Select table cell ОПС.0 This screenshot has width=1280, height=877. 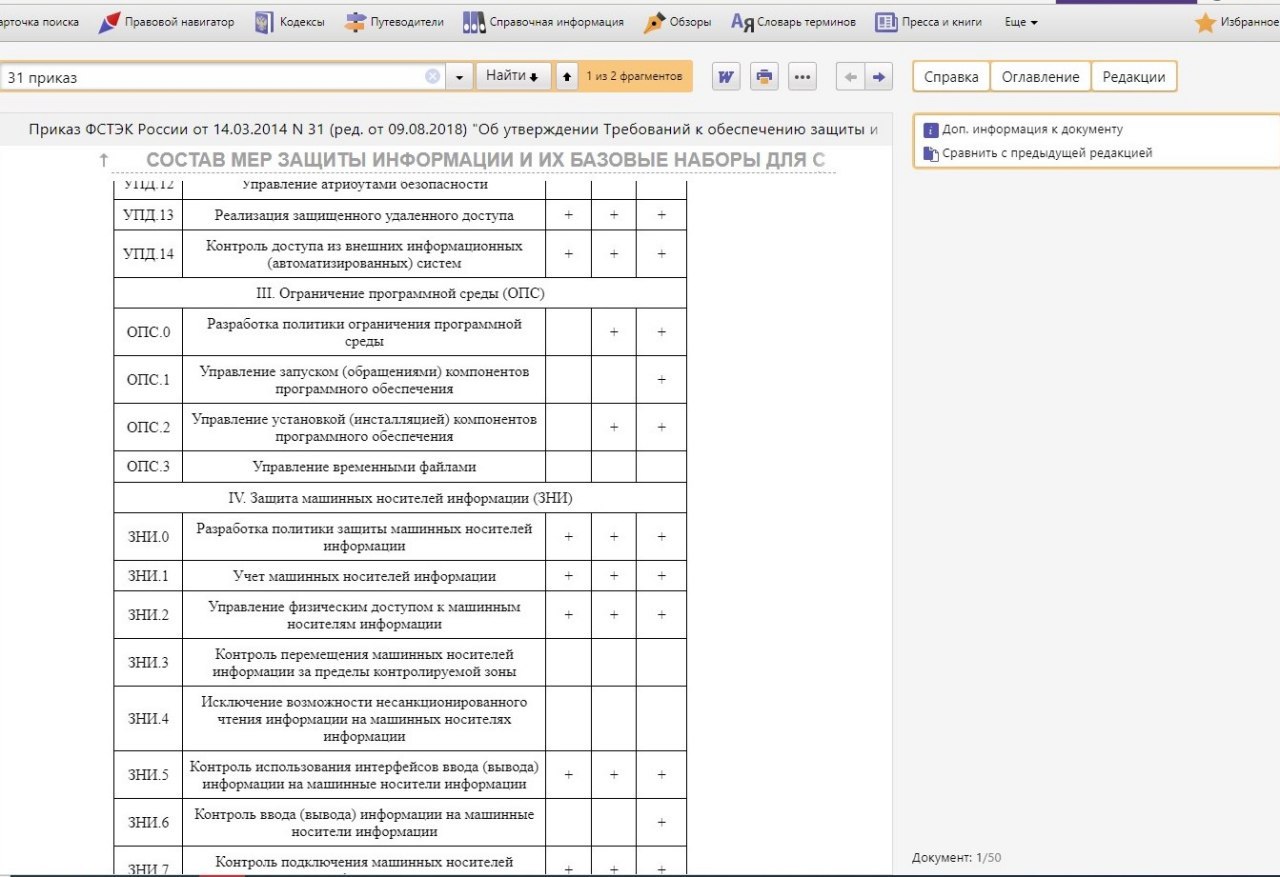[148, 332]
